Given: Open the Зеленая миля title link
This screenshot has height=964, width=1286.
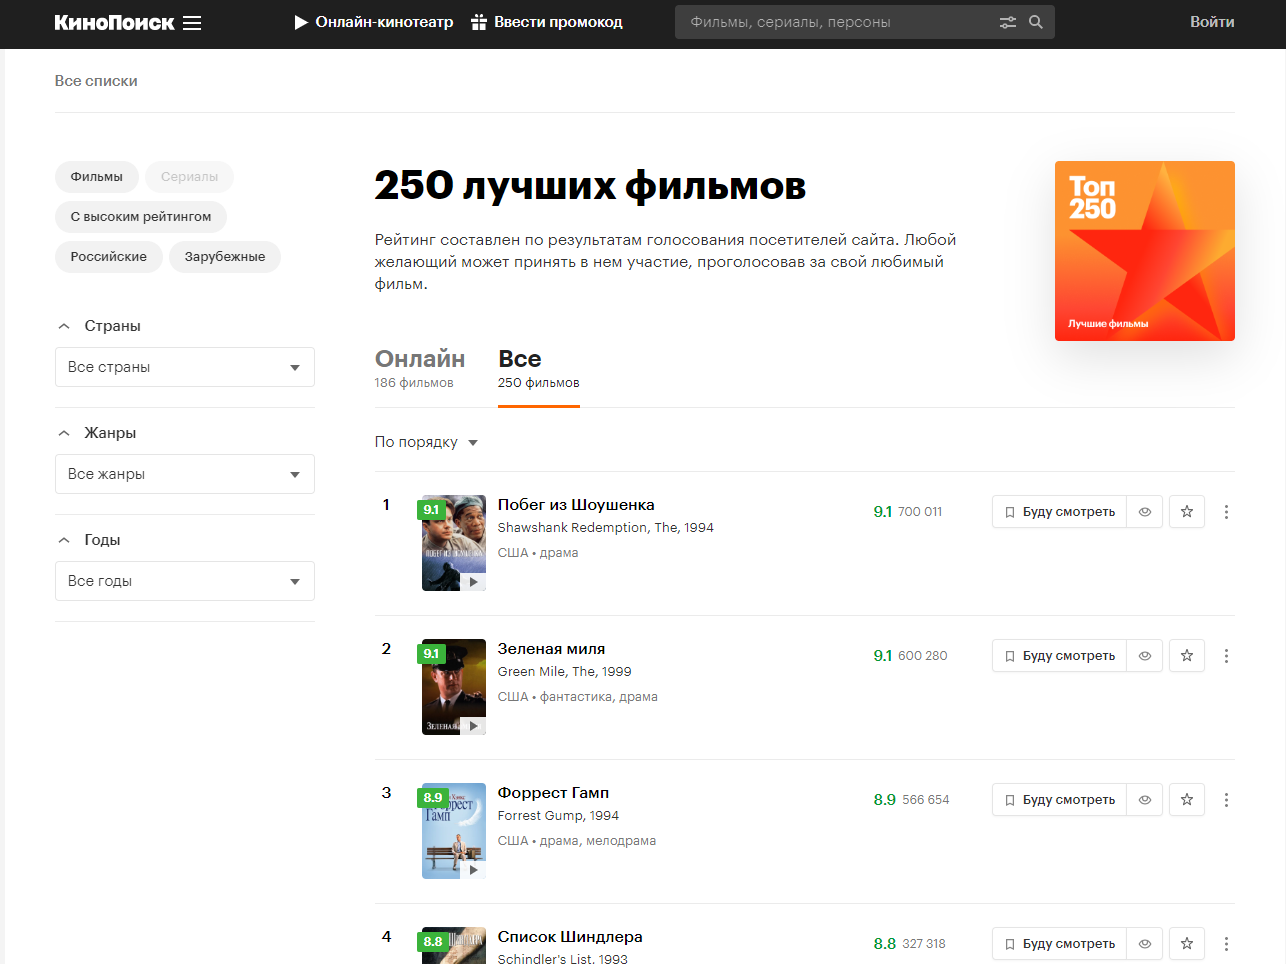Looking at the screenshot, I should click(551, 649).
